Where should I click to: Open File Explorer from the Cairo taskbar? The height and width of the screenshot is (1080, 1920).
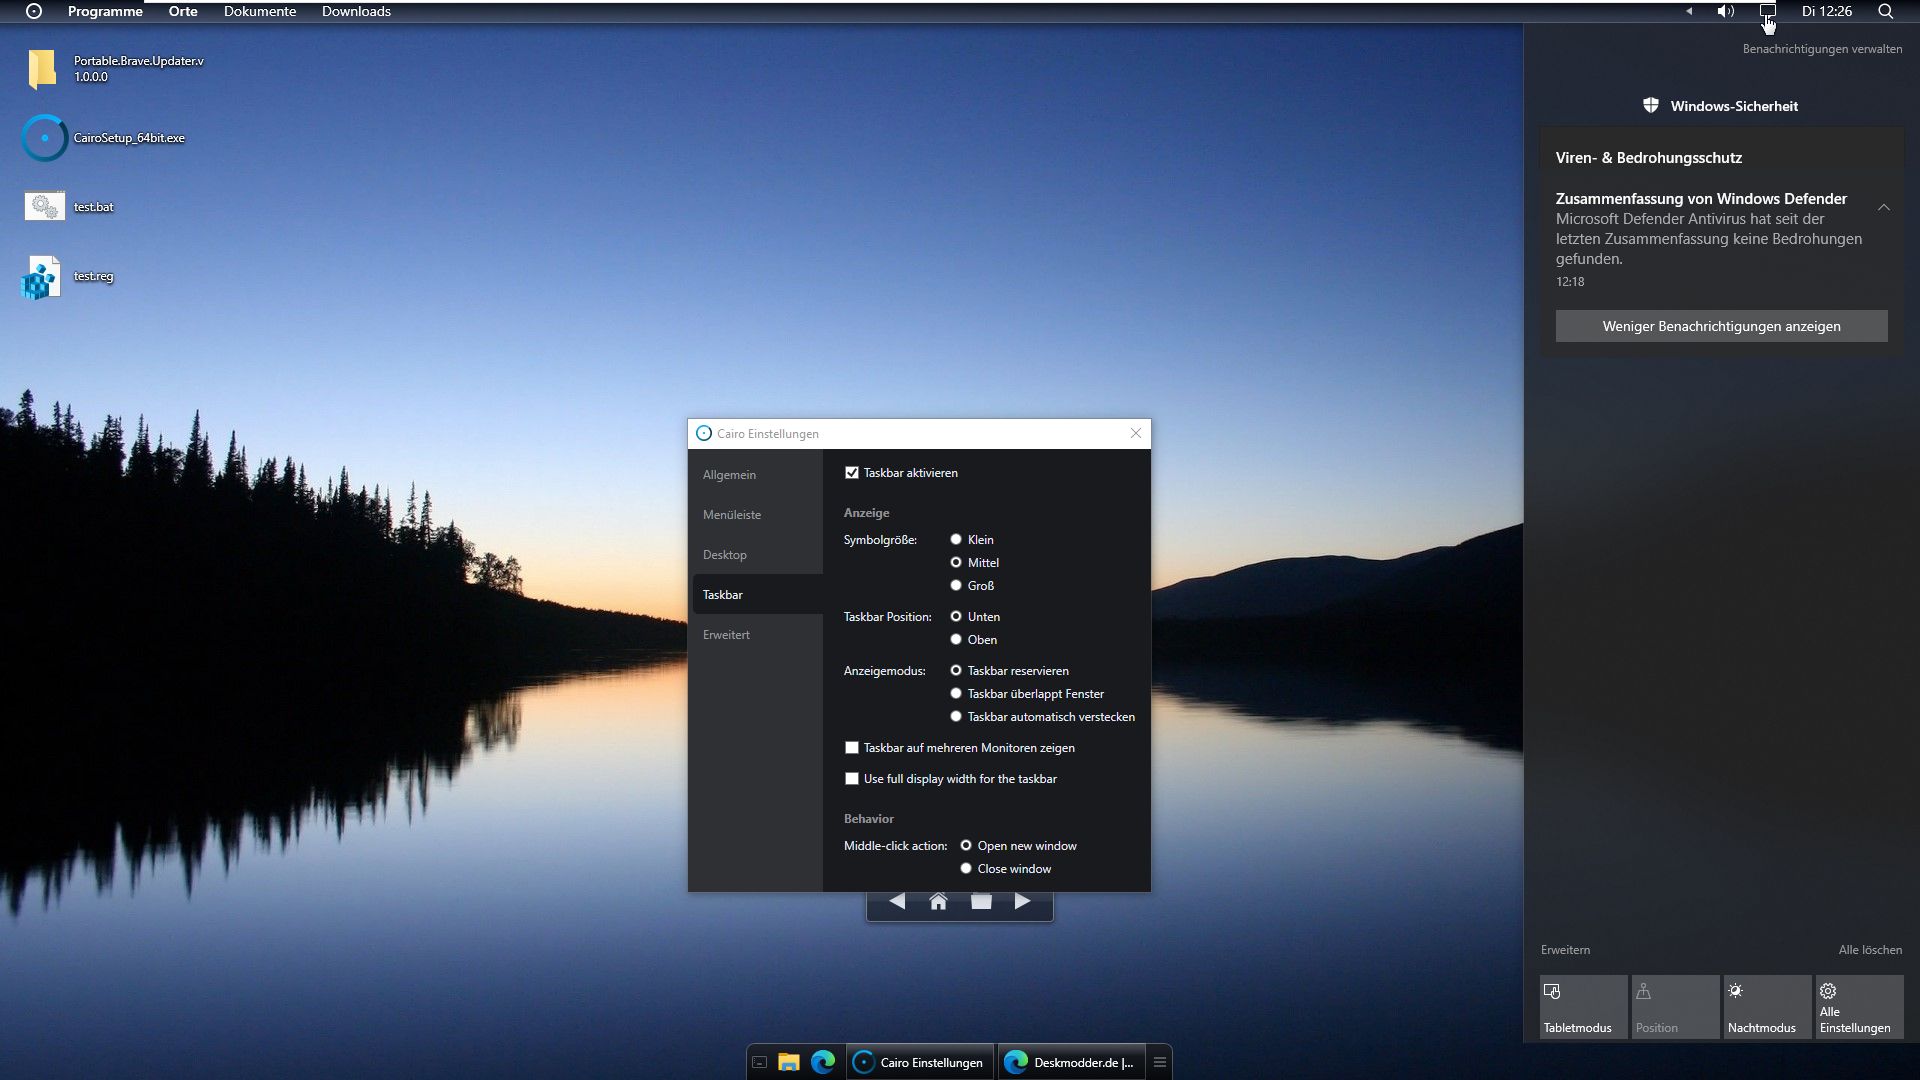click(789, 1062)
